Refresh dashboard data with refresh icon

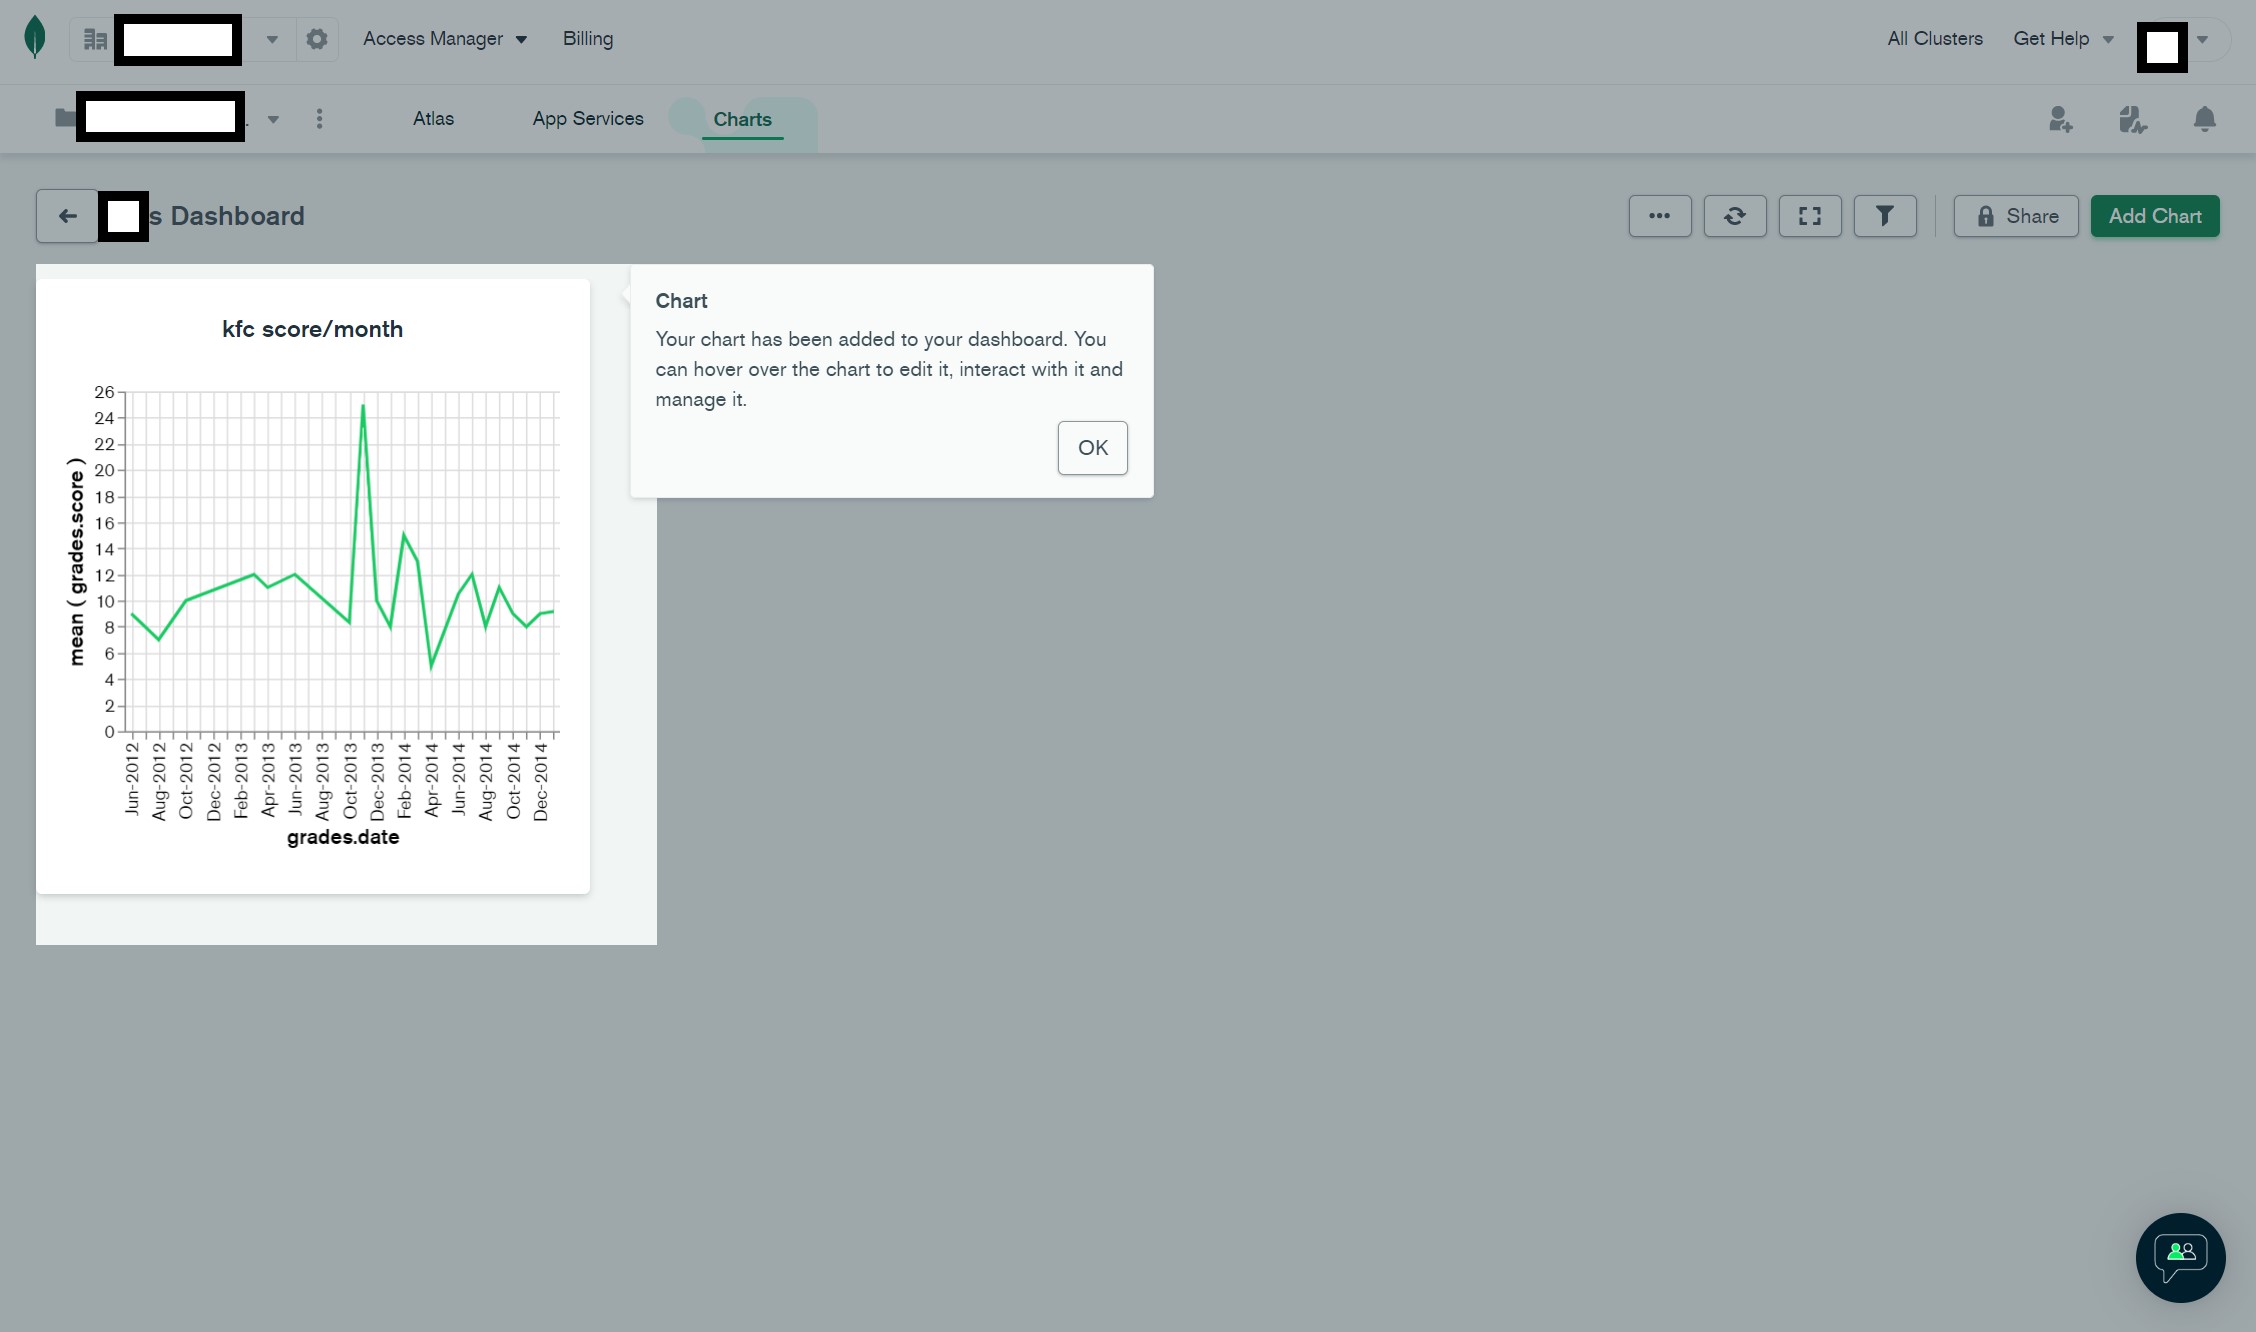1734,216
